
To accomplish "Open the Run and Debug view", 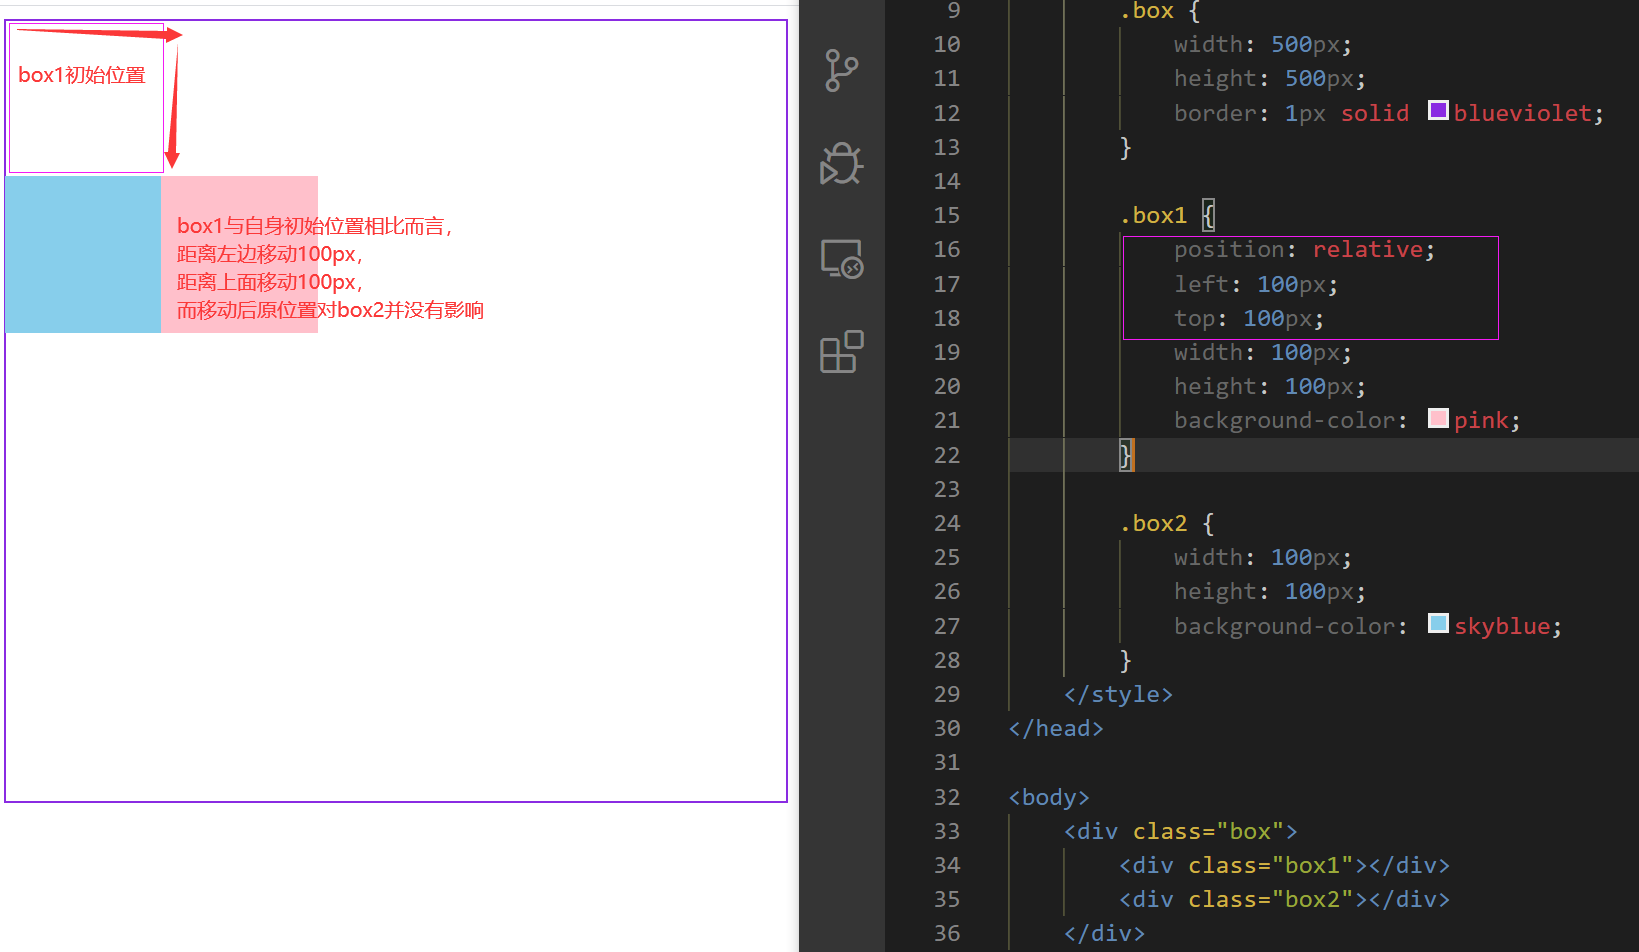I will coord(841,164).
